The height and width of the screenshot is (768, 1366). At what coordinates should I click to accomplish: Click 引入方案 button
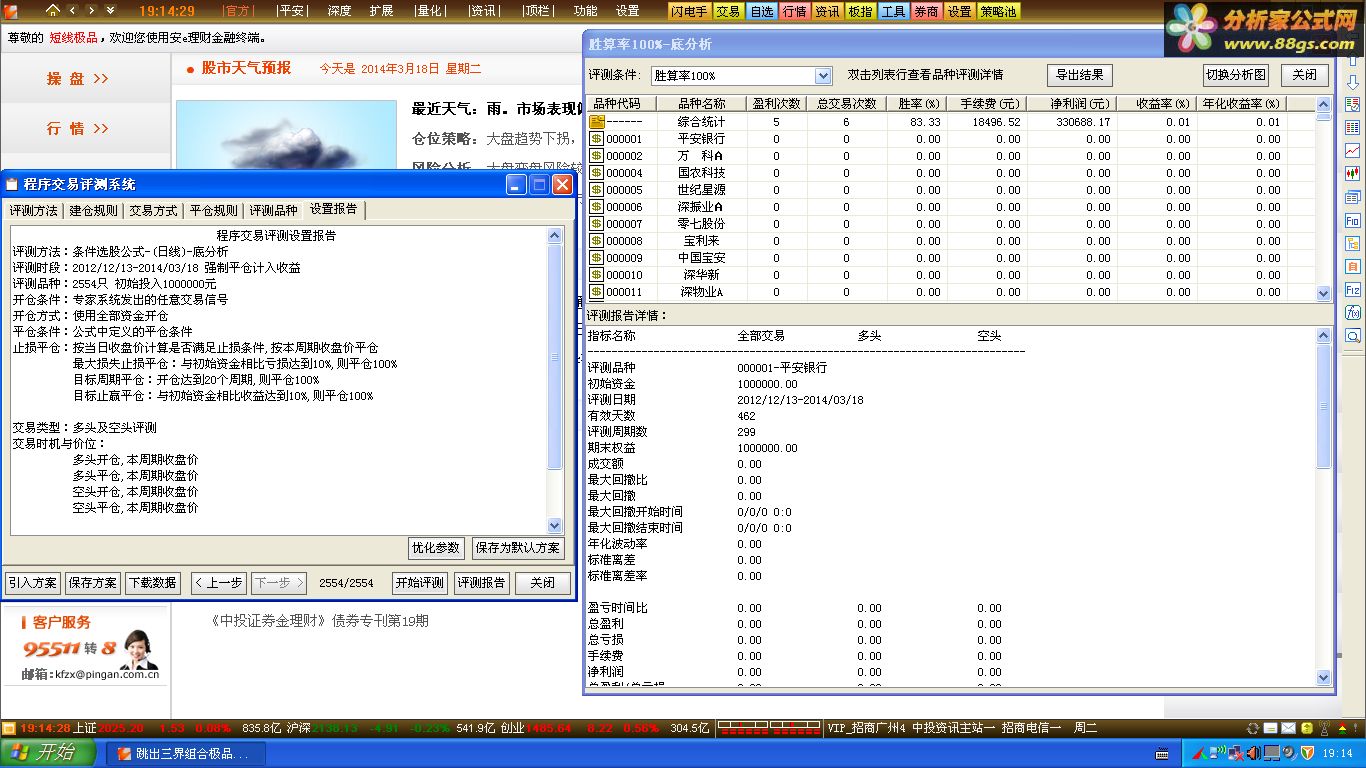33,583
